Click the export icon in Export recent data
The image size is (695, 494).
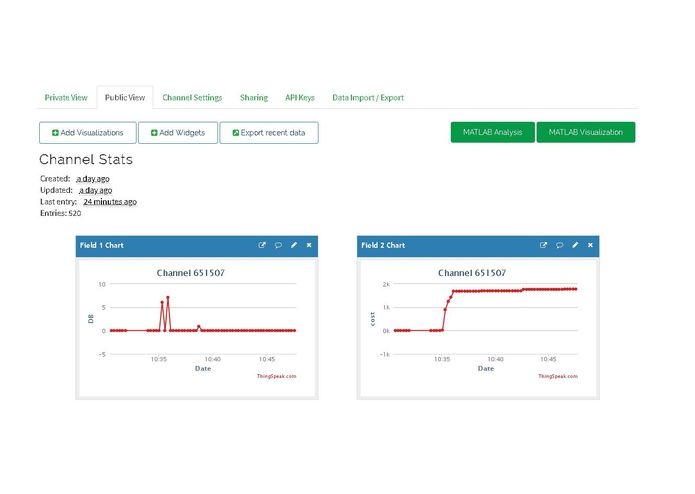[x=236, y=132]
